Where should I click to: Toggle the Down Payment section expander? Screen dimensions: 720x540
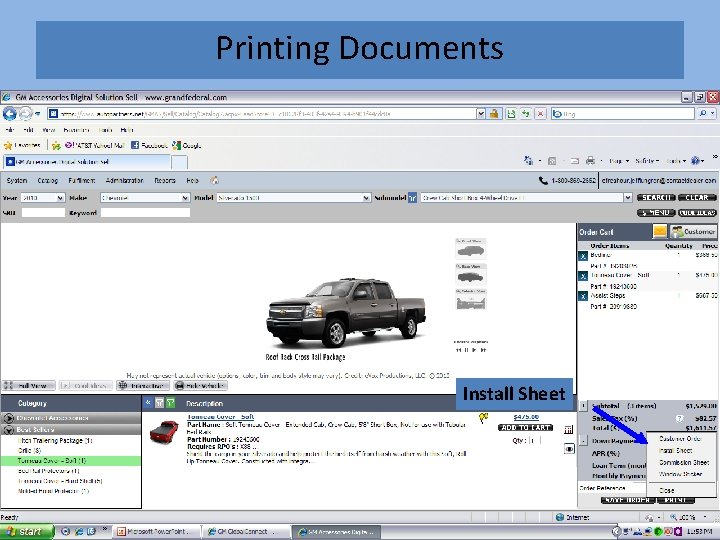click(583, 440)
